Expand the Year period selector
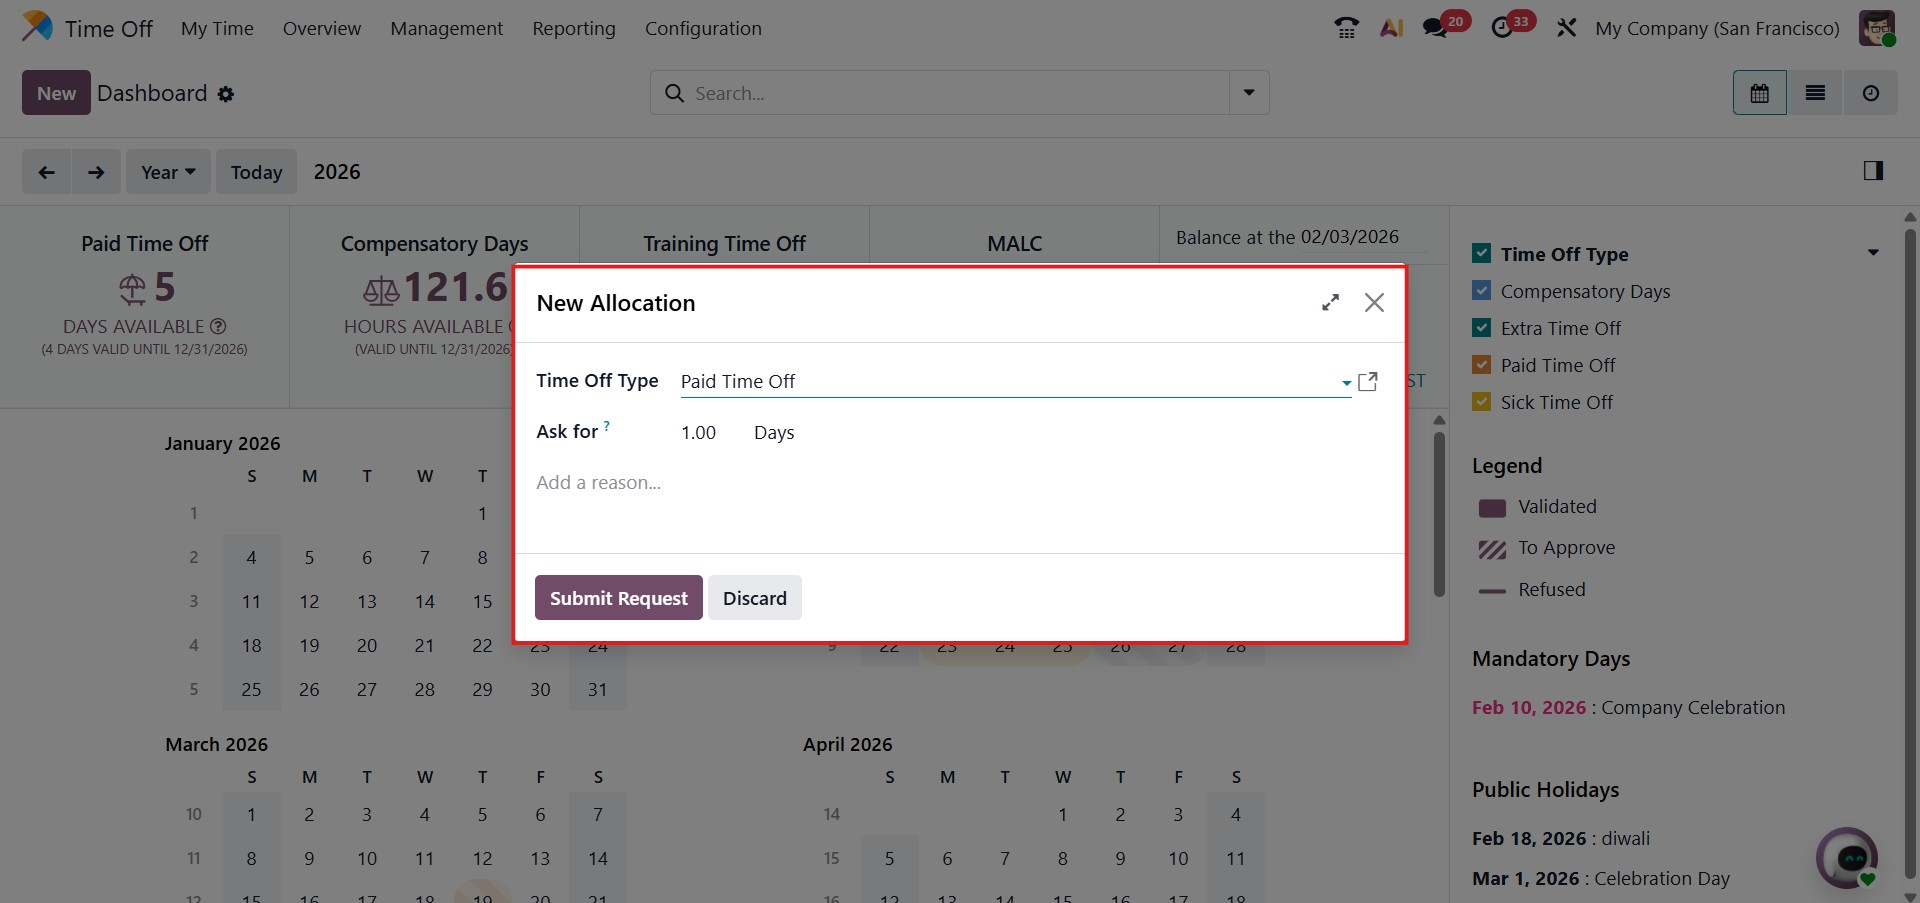Viewport: 1920px width, 903px height. click(x=168, y=172)
